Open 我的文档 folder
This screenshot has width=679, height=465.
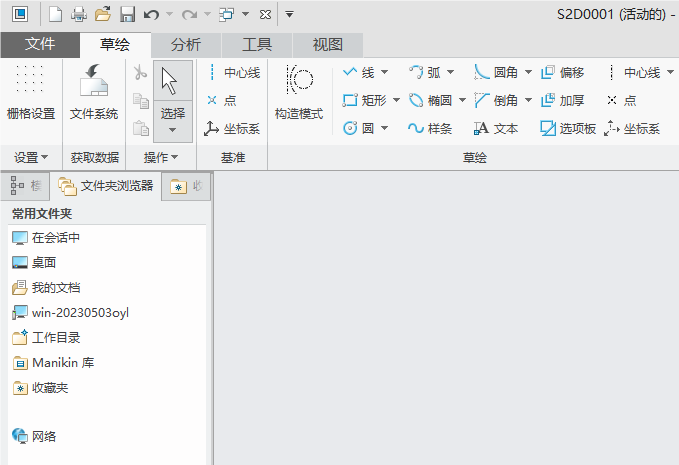46,288
